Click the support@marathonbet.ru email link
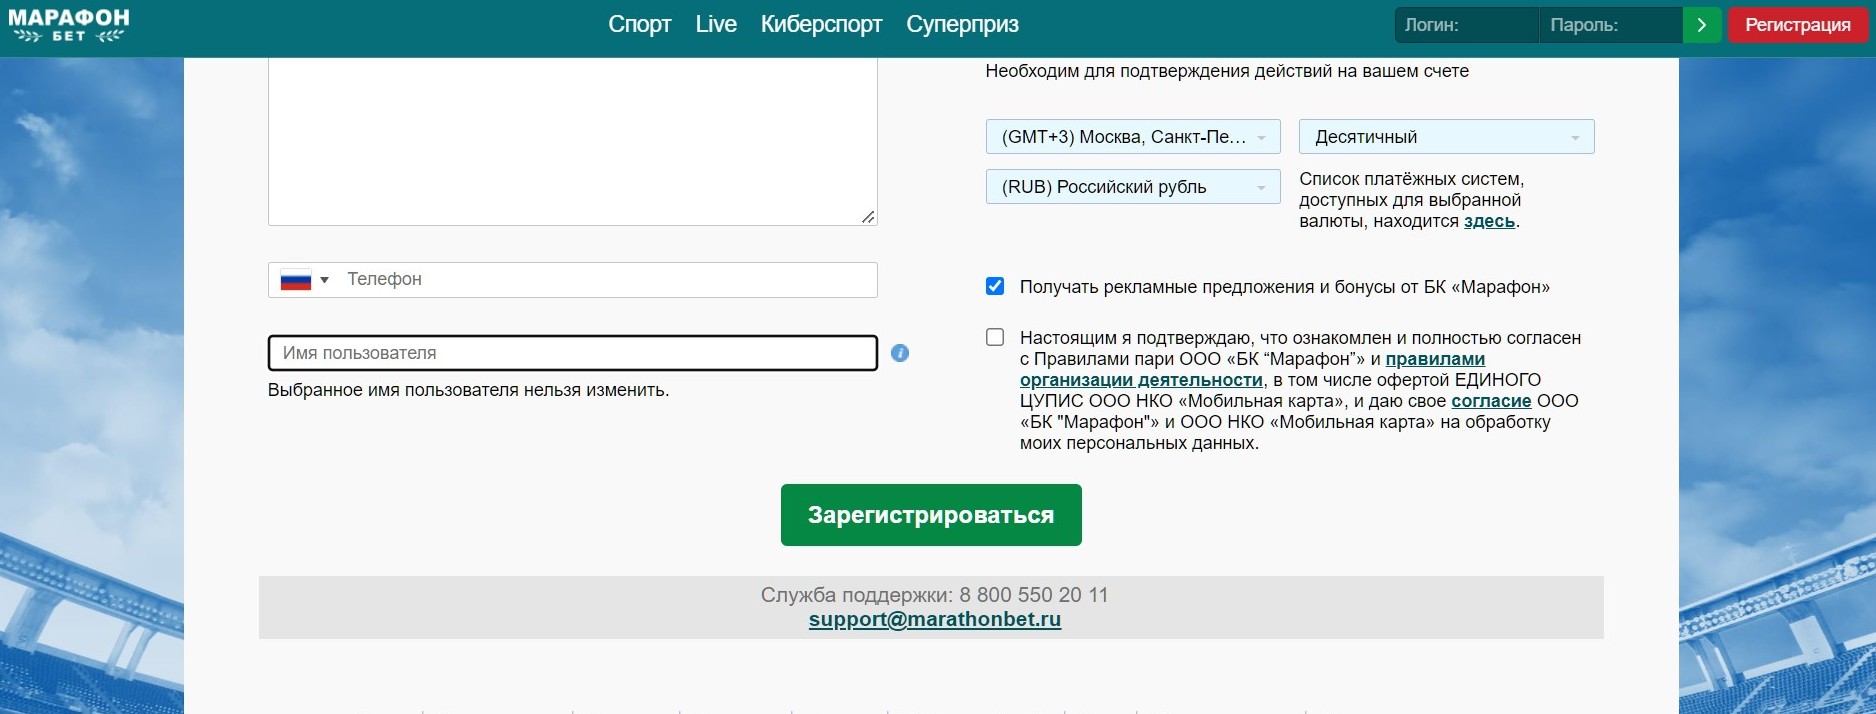1876x714 pixels. (935, 619)
